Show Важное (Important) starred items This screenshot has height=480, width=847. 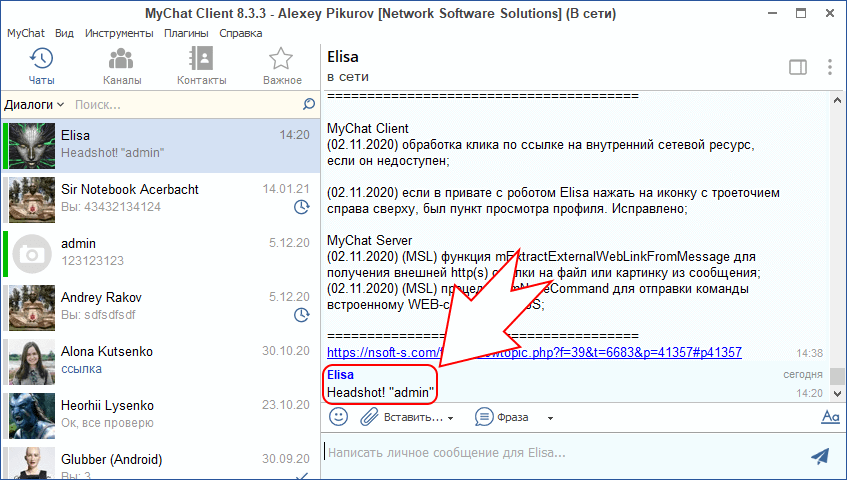tap(281, 66)
